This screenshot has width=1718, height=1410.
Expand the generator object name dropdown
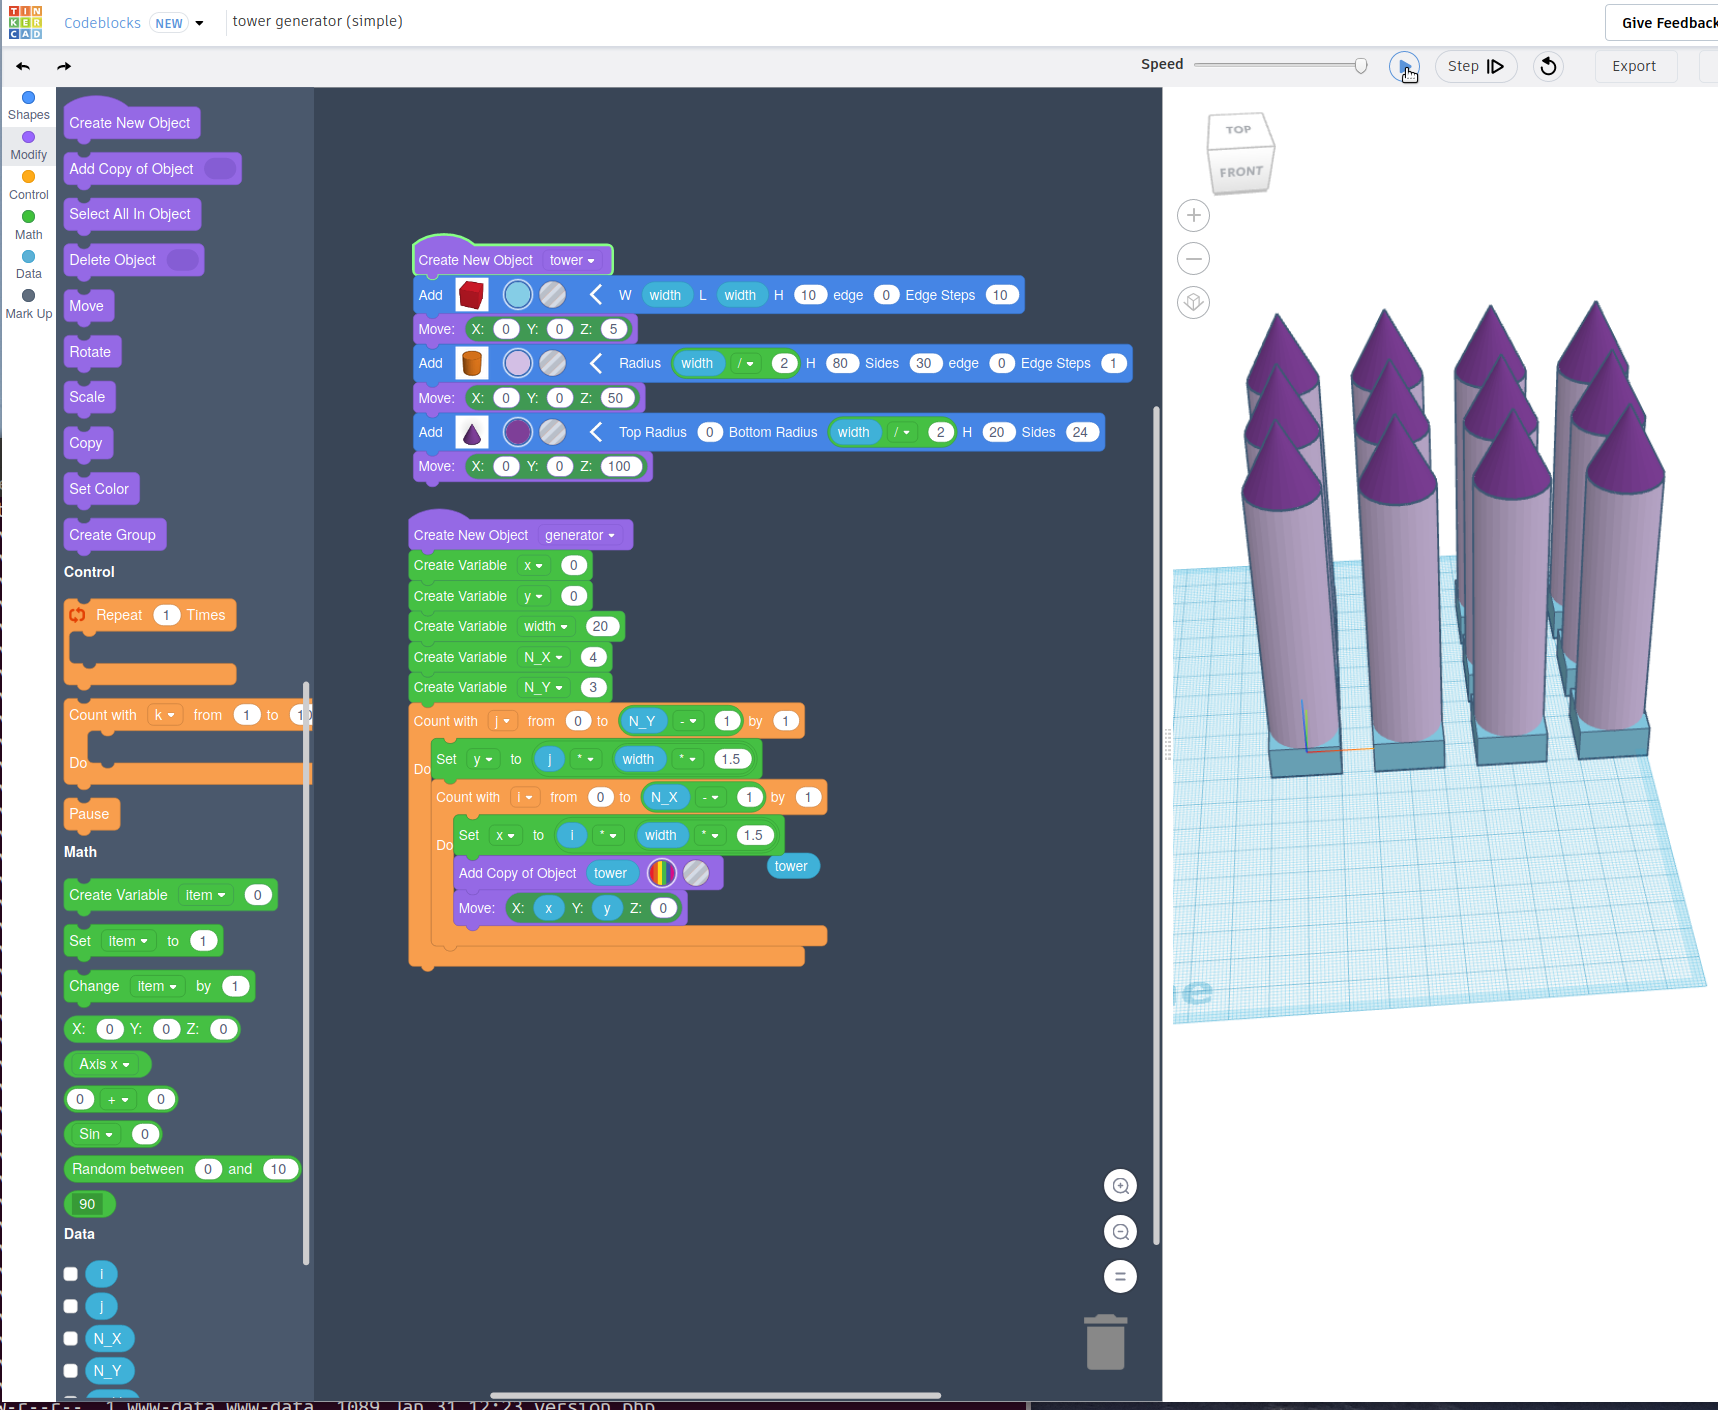580,535
